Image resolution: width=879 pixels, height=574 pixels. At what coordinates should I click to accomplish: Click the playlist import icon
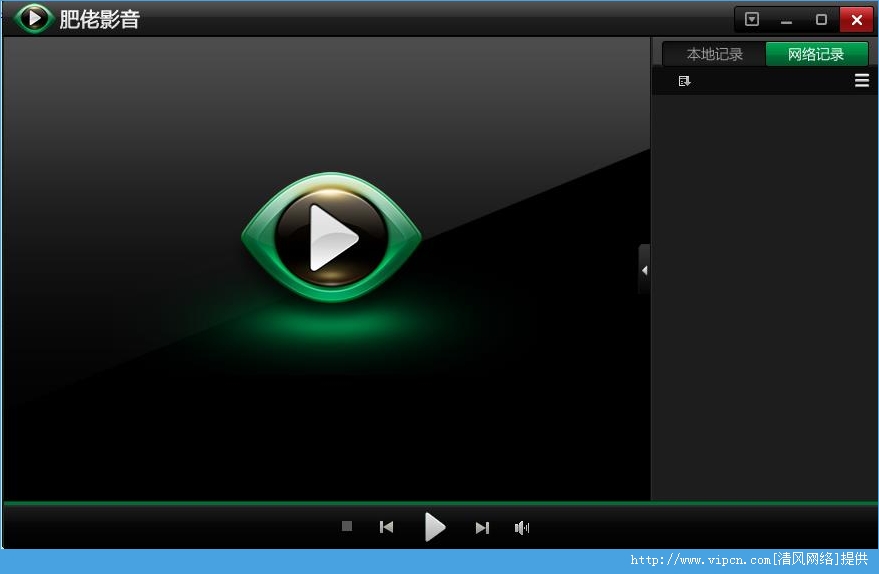point(684,81)
